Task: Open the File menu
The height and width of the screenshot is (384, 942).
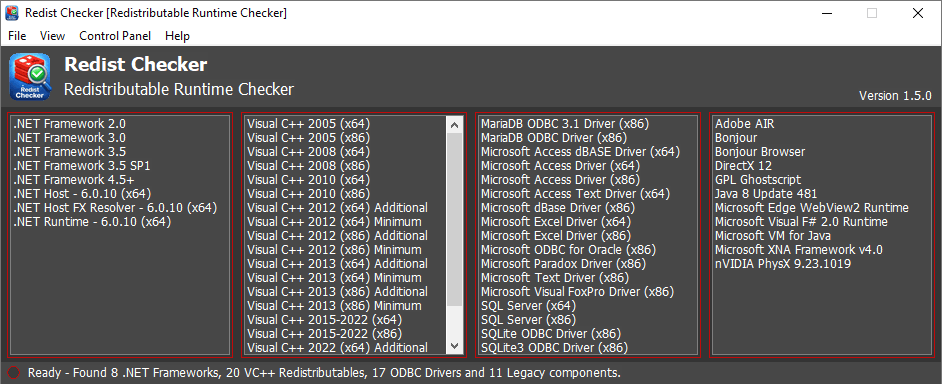Action: pos(17,36)
